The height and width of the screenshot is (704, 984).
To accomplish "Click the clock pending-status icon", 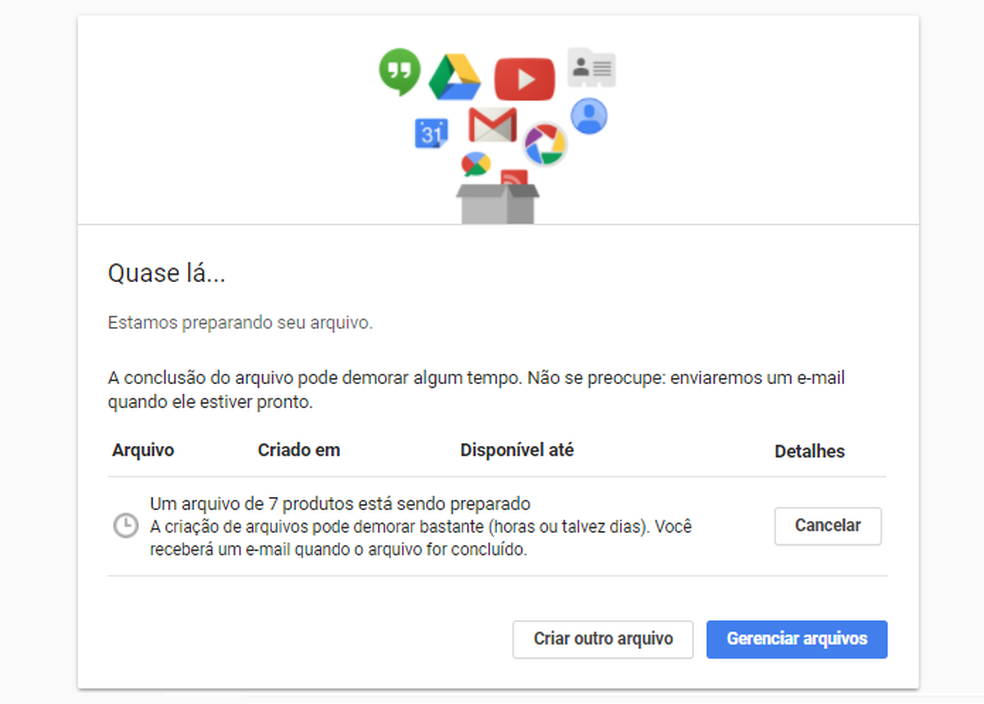I will tap(125, 525).
